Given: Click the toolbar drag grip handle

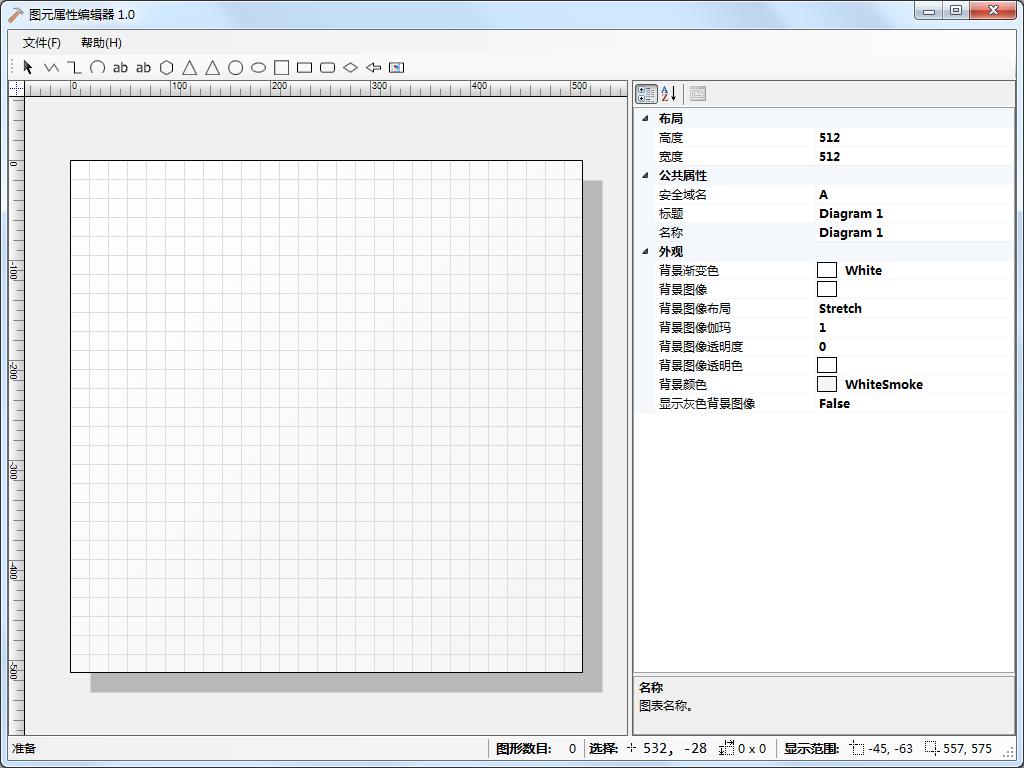Looking at the screenshot, I should 13,67.
